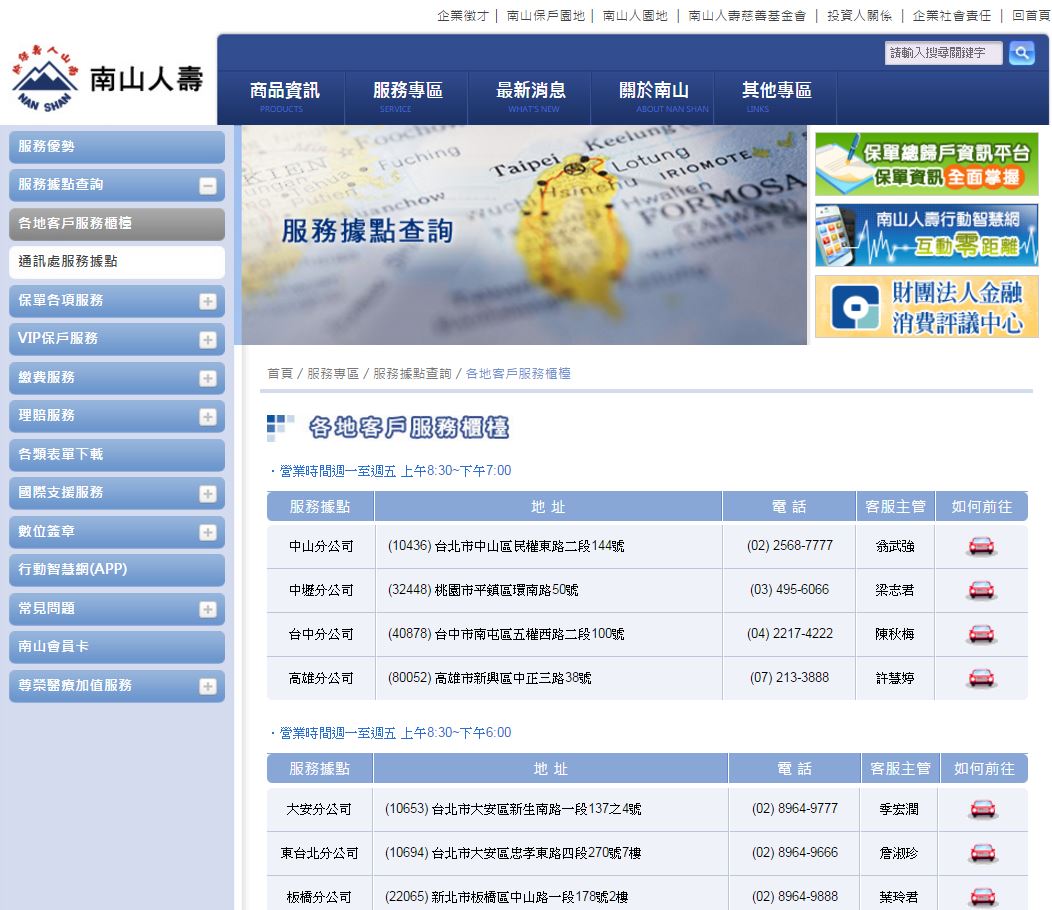
Task: Click the magnifier search button
Action: [1021, 53]
